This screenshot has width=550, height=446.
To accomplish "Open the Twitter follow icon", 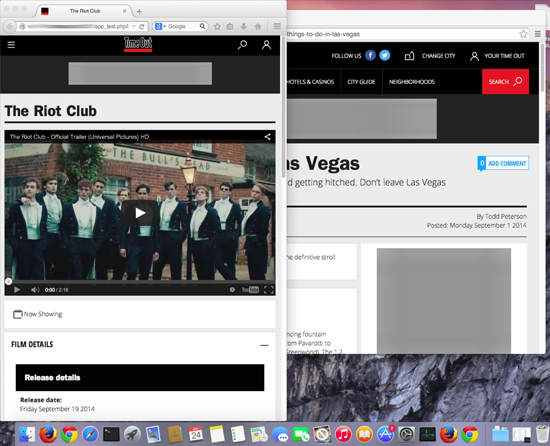I will 385,55.
